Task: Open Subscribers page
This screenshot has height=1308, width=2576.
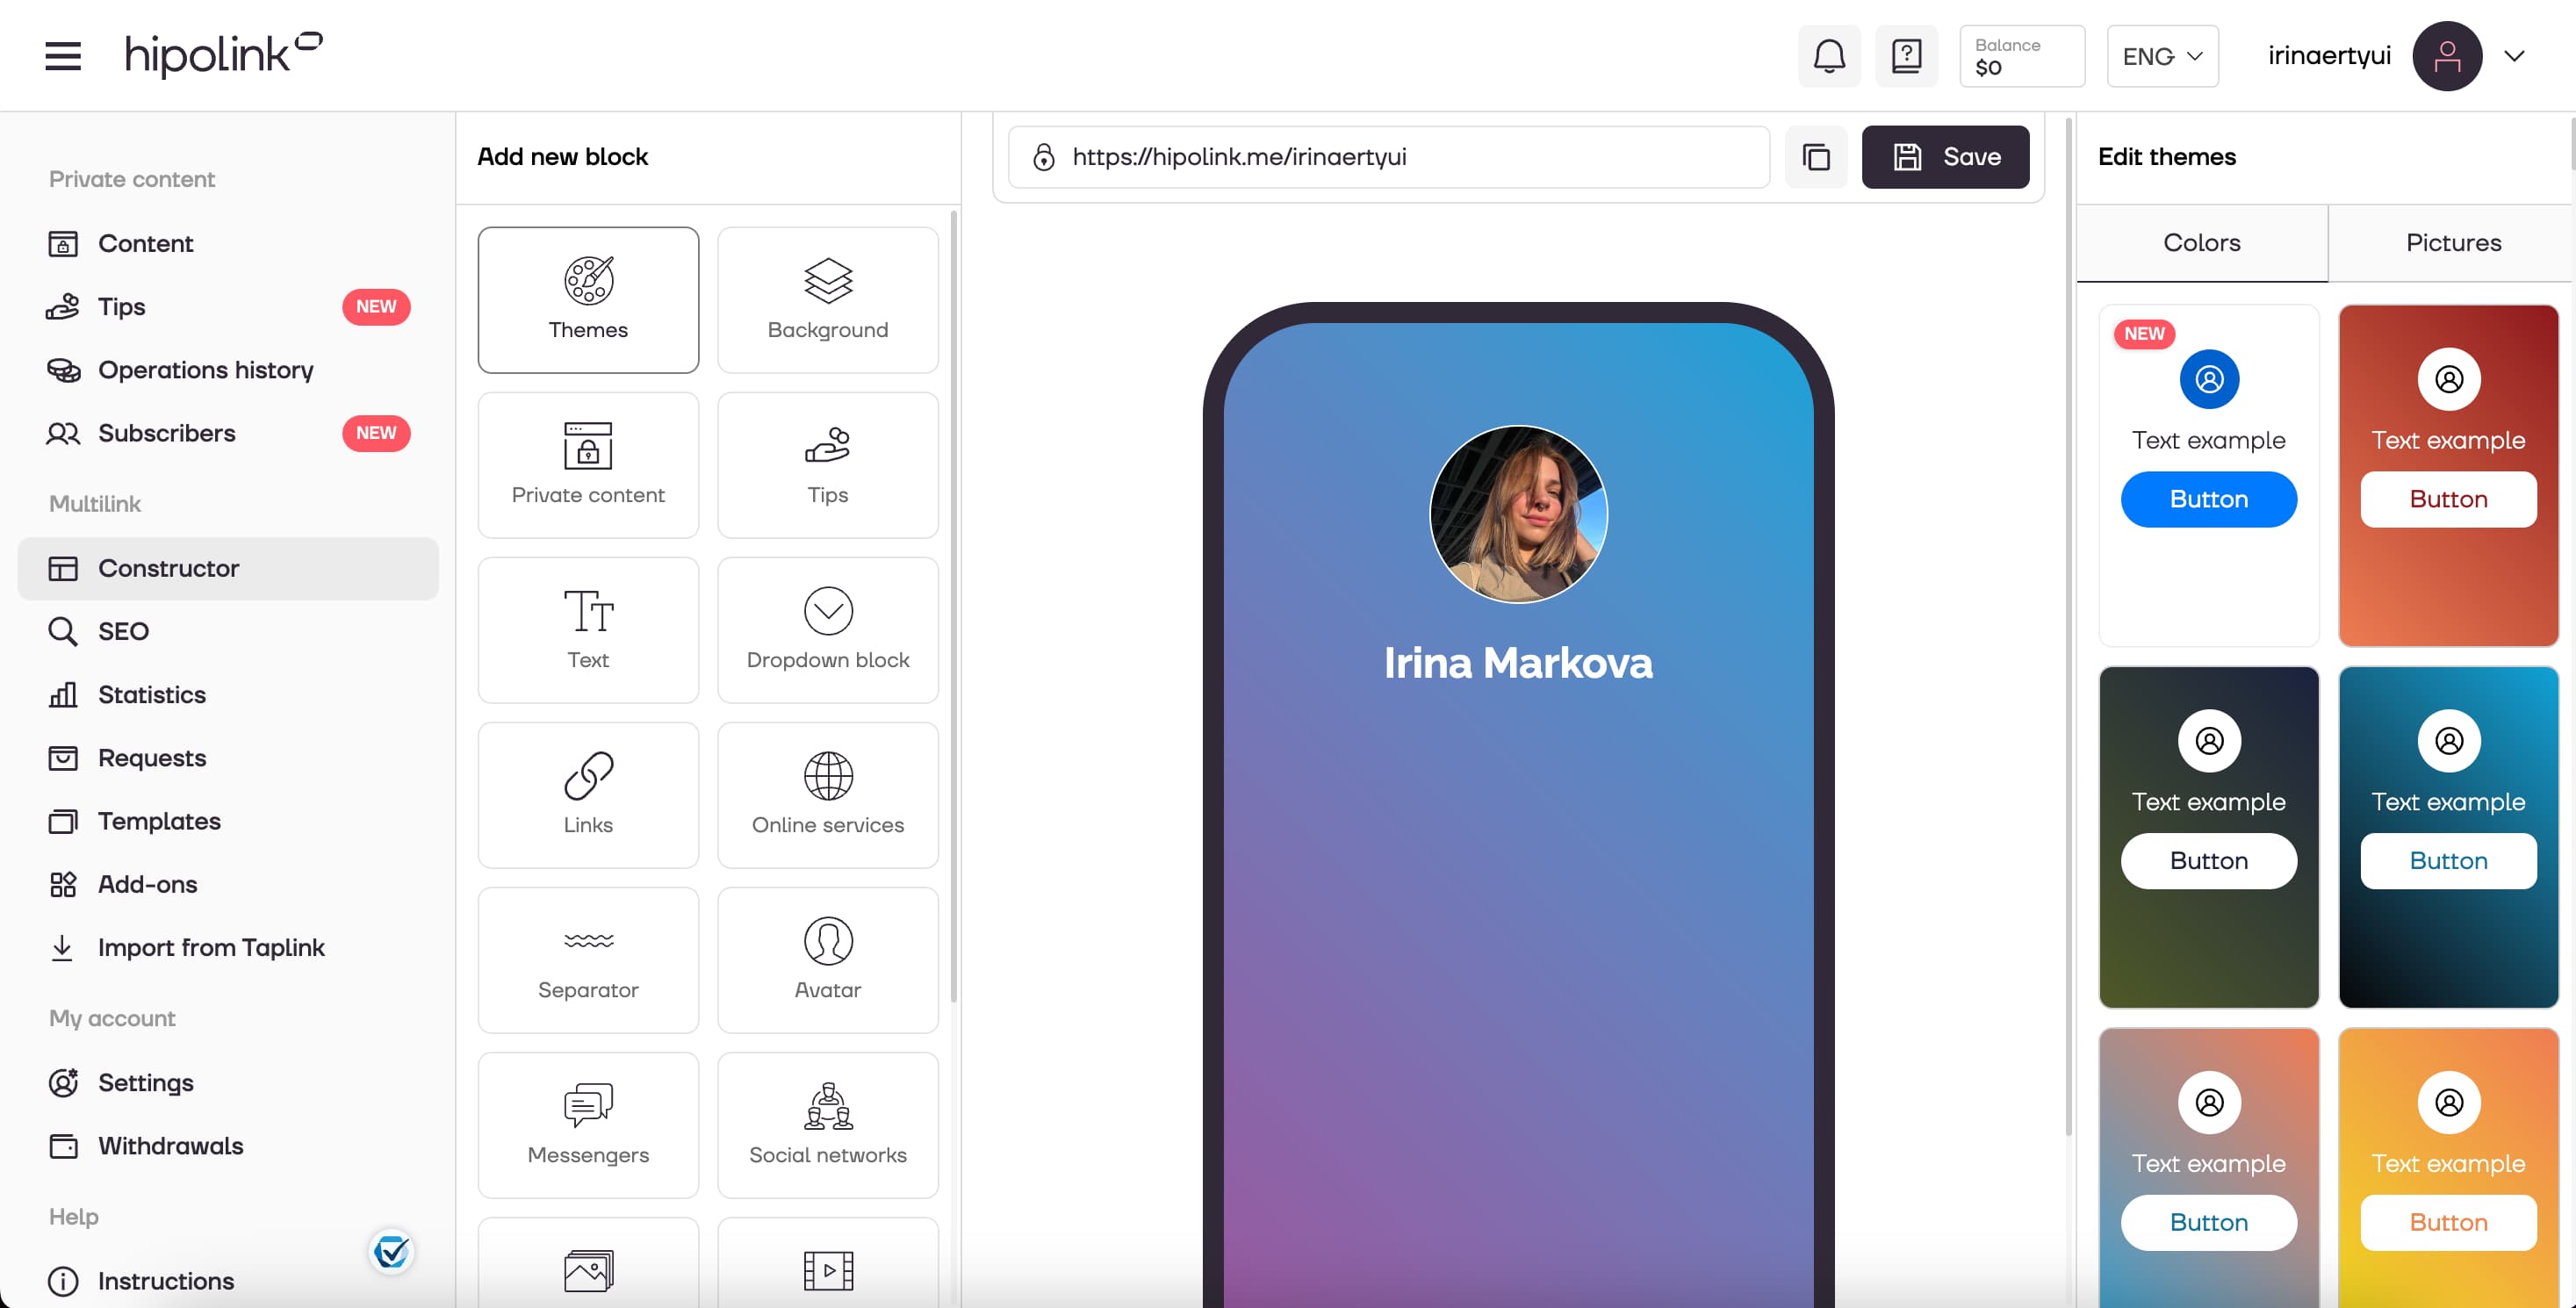Action: coord(228,433)
